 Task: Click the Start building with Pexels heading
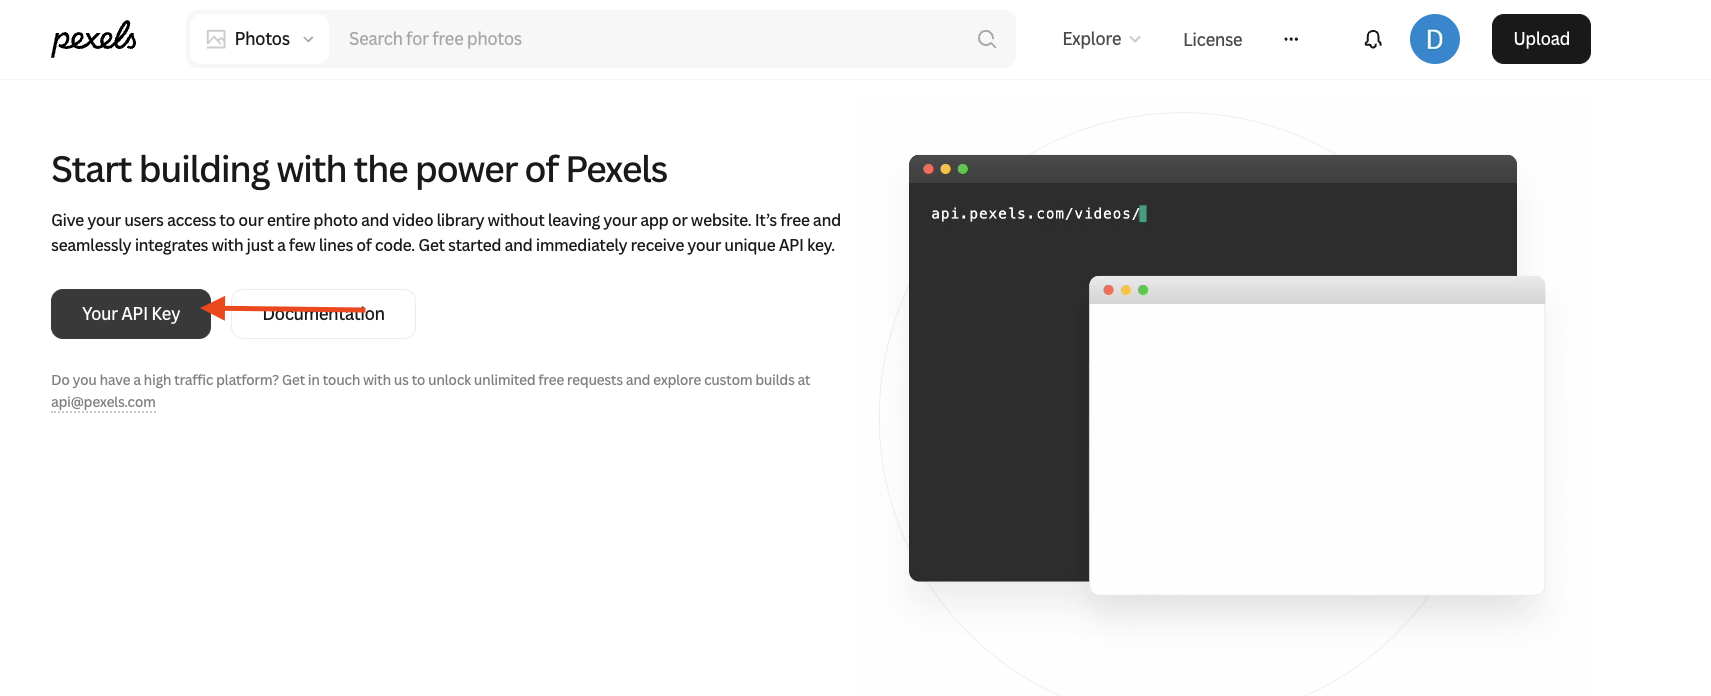pyautogui.click(x=359, y=169)
